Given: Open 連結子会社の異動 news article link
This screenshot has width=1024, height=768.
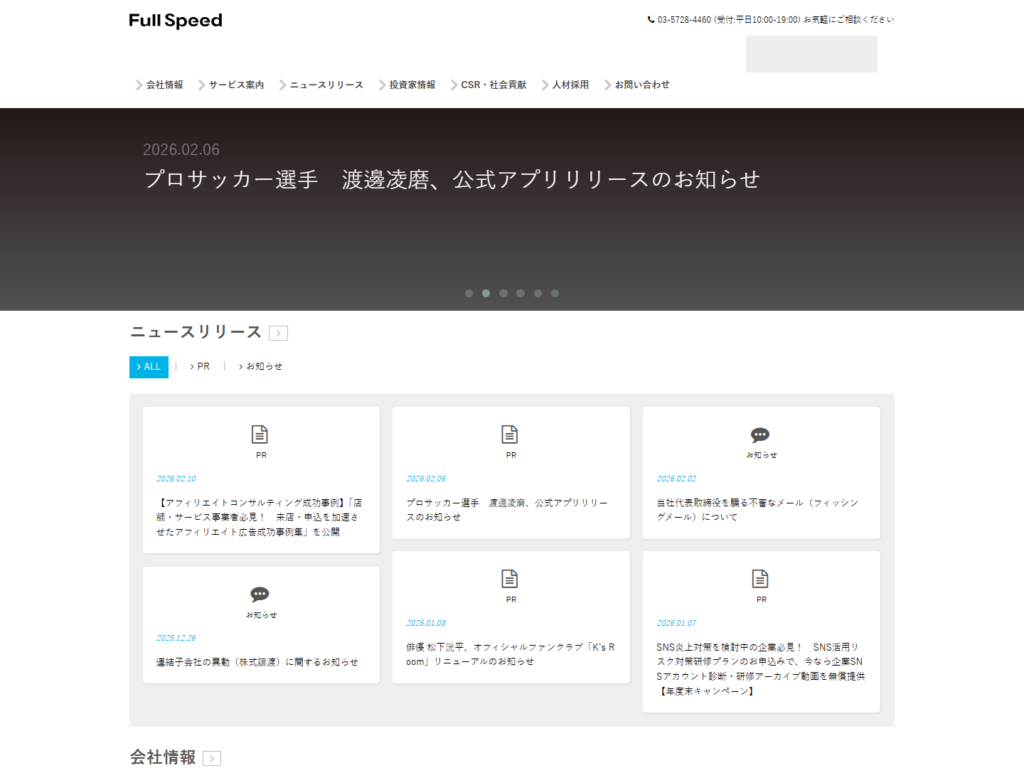Looking at the screenshot, I should [257, 662].
